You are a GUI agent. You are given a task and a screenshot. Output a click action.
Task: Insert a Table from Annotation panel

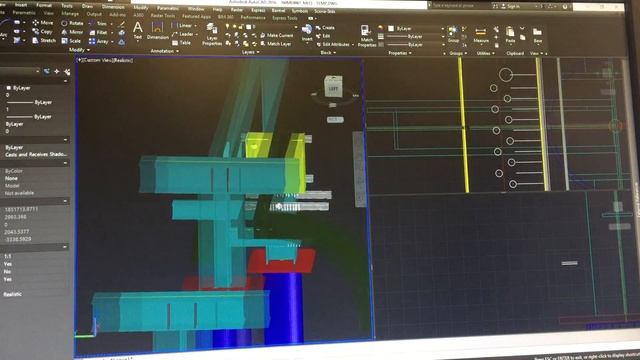click(181, 43)
